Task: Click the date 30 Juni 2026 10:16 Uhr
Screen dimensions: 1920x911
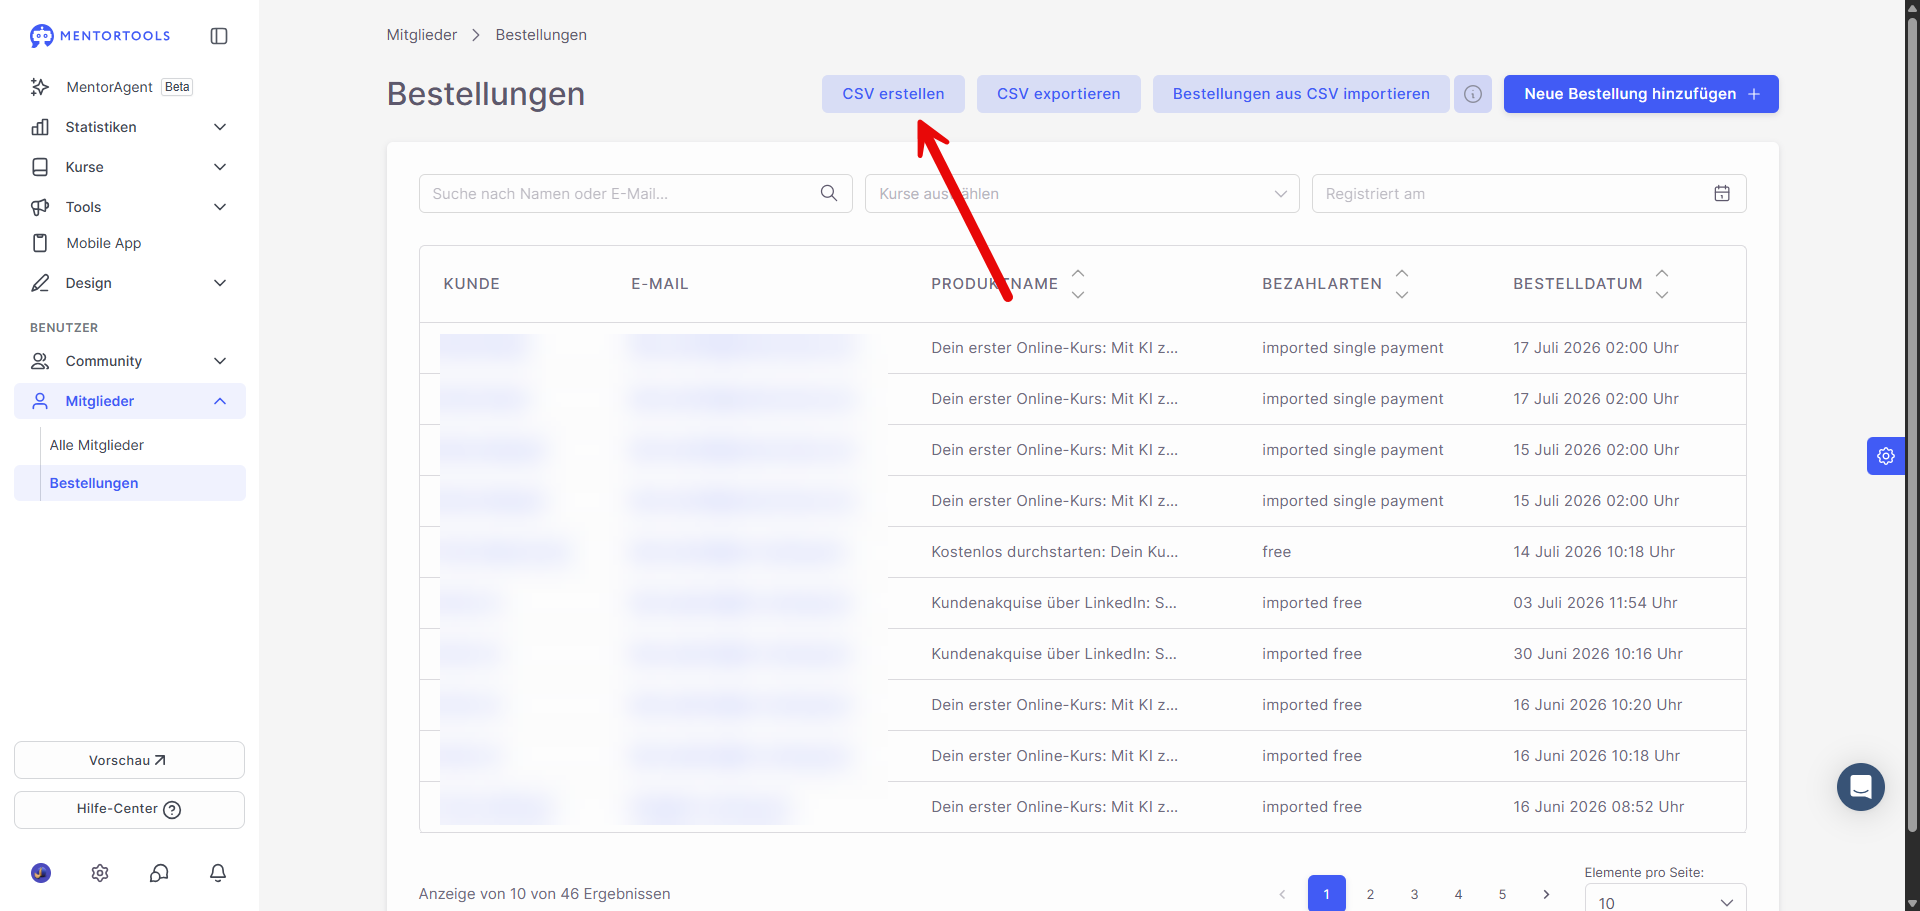Action: pos(1598,654)
